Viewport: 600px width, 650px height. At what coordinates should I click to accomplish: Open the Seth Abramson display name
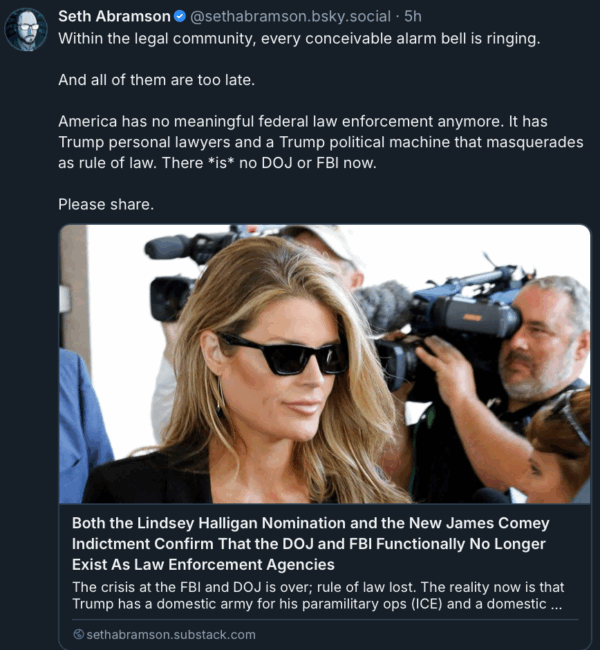(x=114, y=17)
